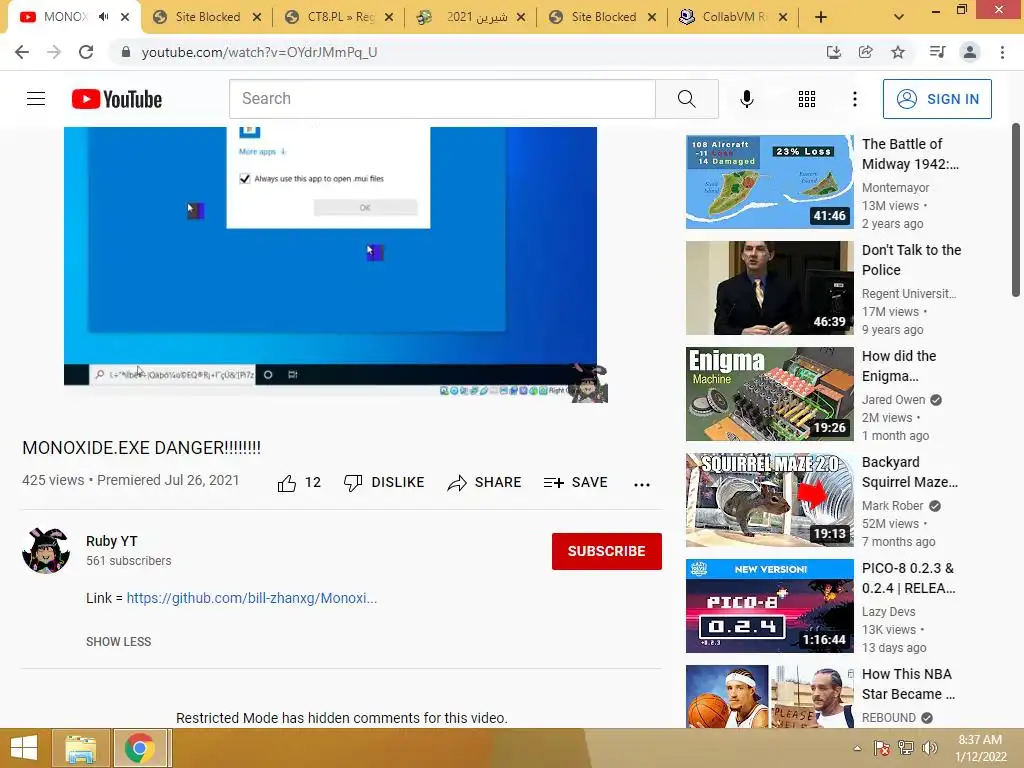
Task: Show hidden system tray icons
Action: click(x=857, y=748)
